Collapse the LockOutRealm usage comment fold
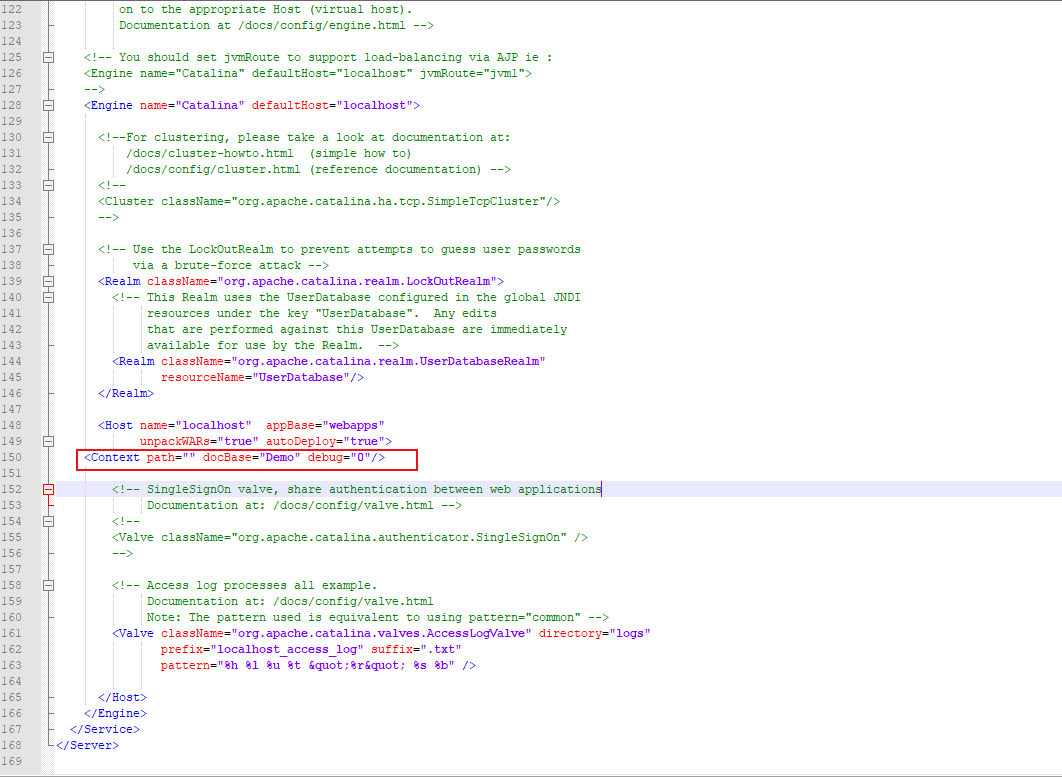Image resolution: width=1062 pixels, height=777 pixels. [x=47, y=249]
